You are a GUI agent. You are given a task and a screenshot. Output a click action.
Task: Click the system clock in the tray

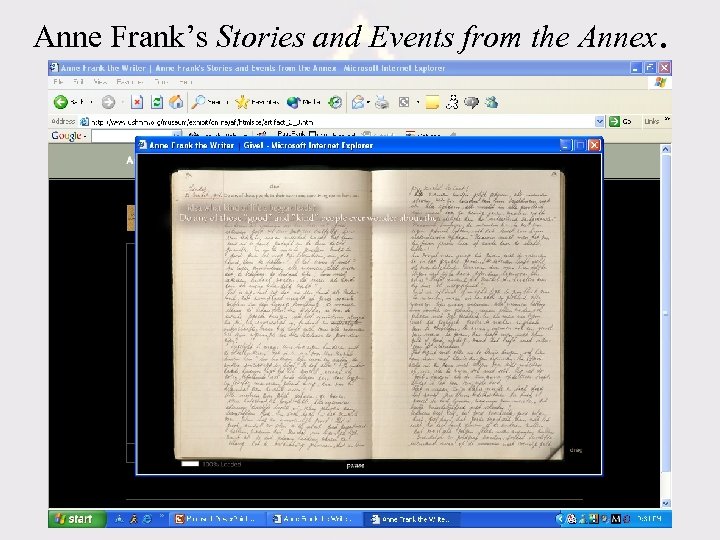pyautogui.click(x=649, y=519)
